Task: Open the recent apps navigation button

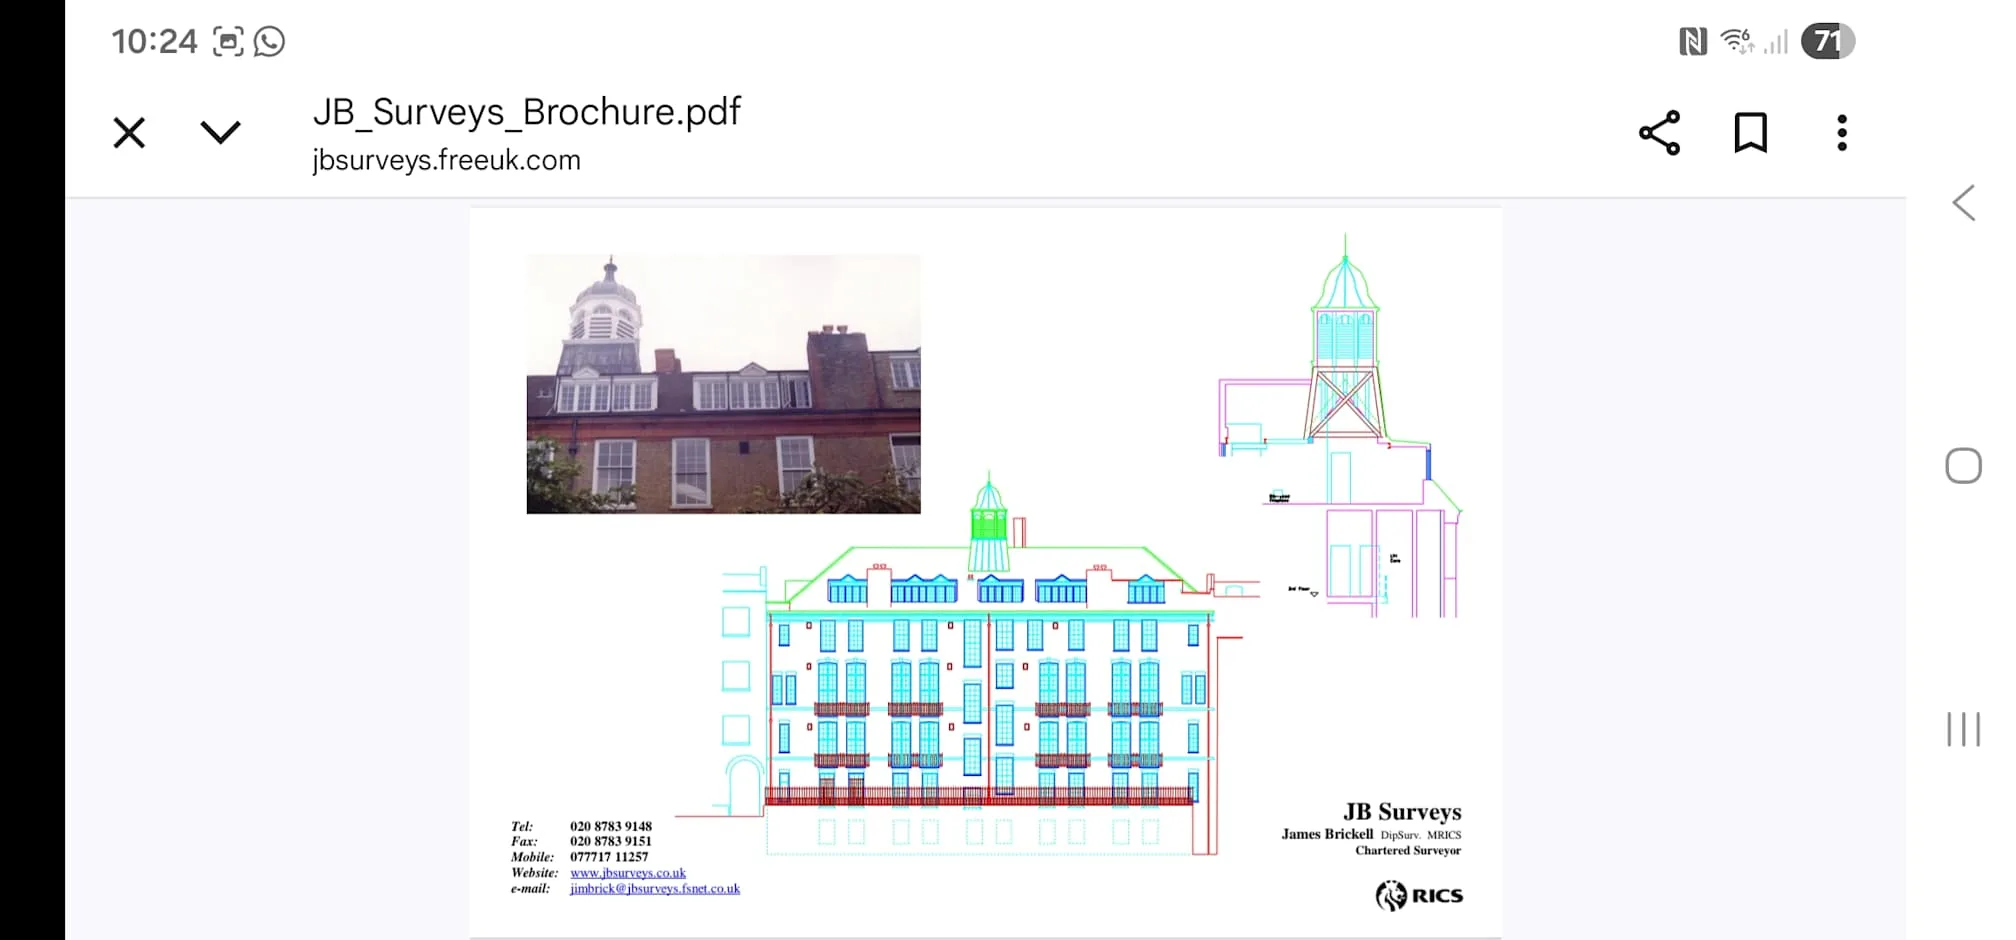Action: tap(1963, 729)
